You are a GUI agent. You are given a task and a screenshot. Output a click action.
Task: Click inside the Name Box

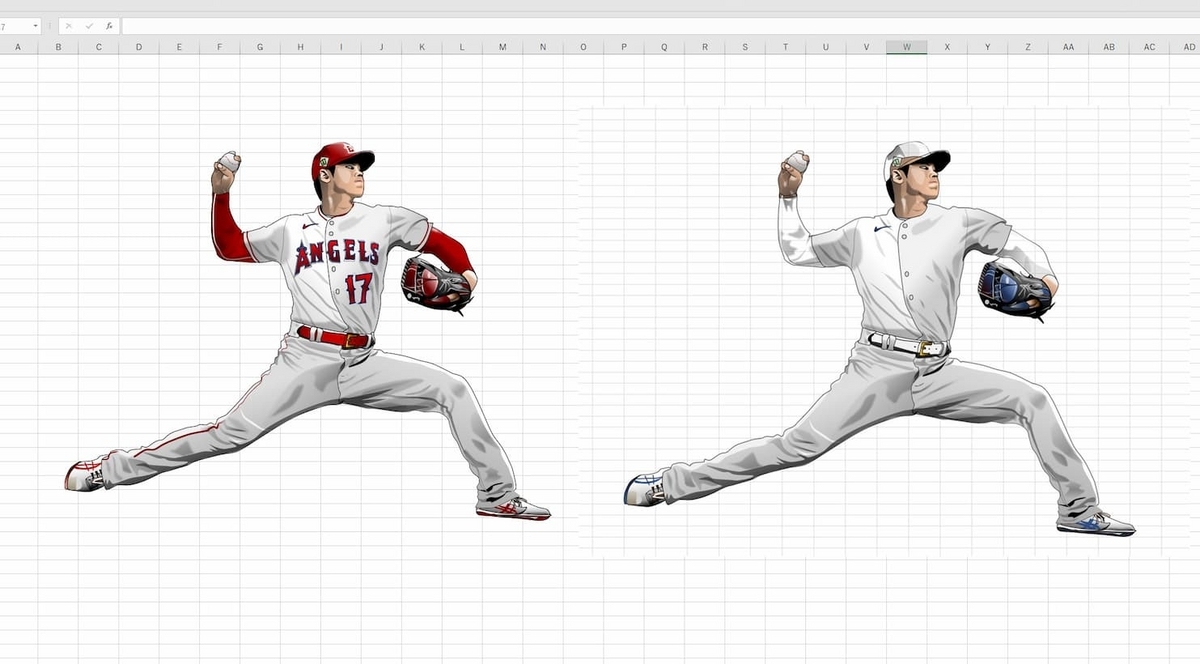15,26
